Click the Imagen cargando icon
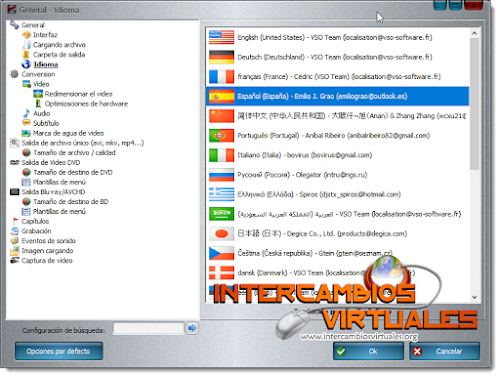Screen dimensions: 500x377 click(x=15, y=251)
